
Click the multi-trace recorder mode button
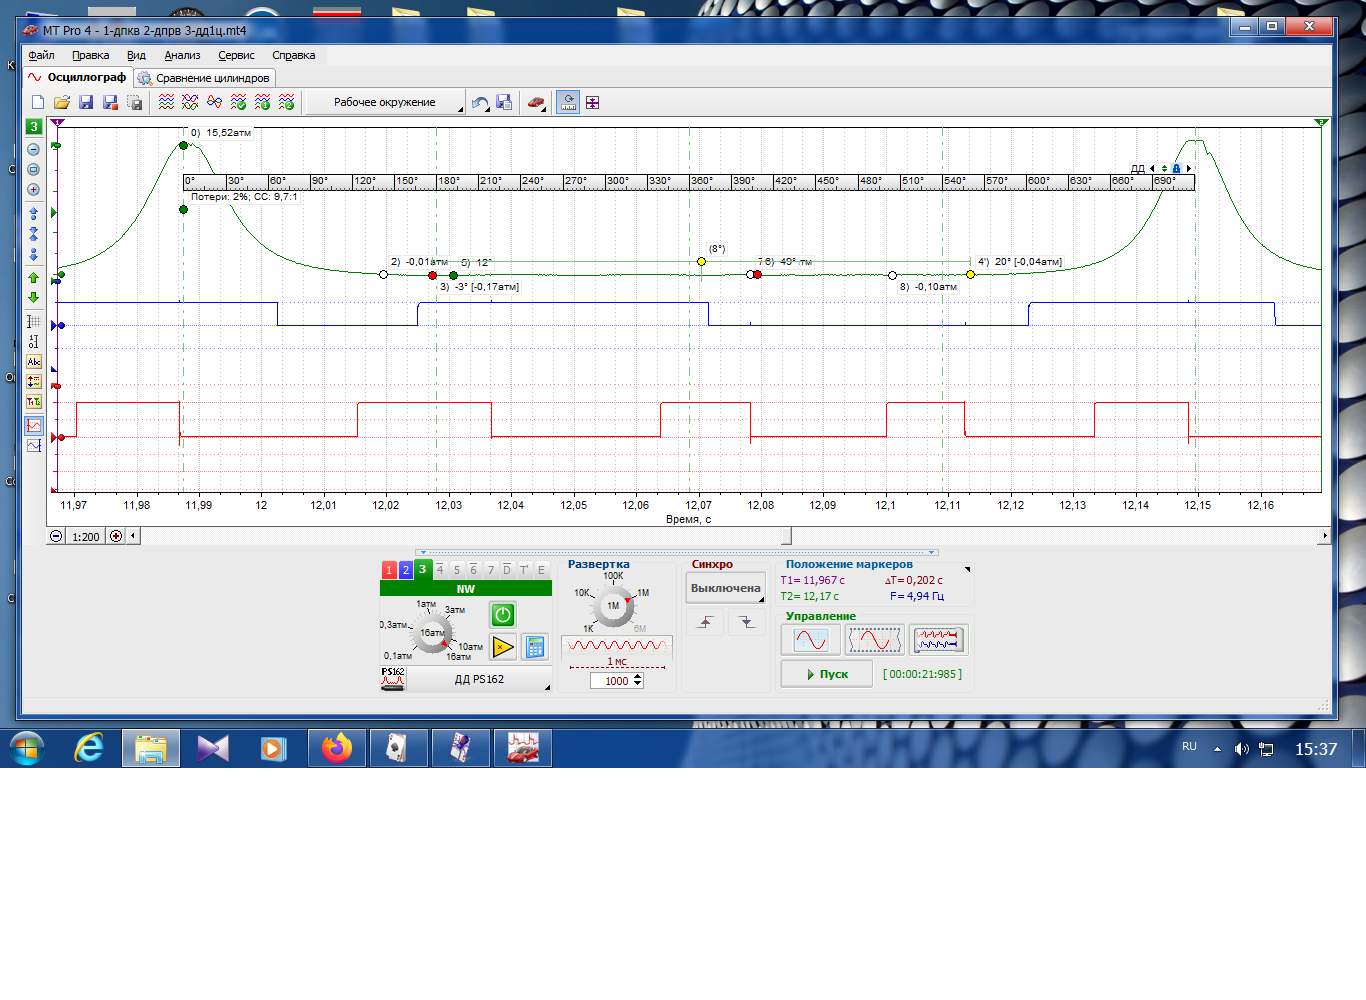pyautogui.click(x=938, y=640)
